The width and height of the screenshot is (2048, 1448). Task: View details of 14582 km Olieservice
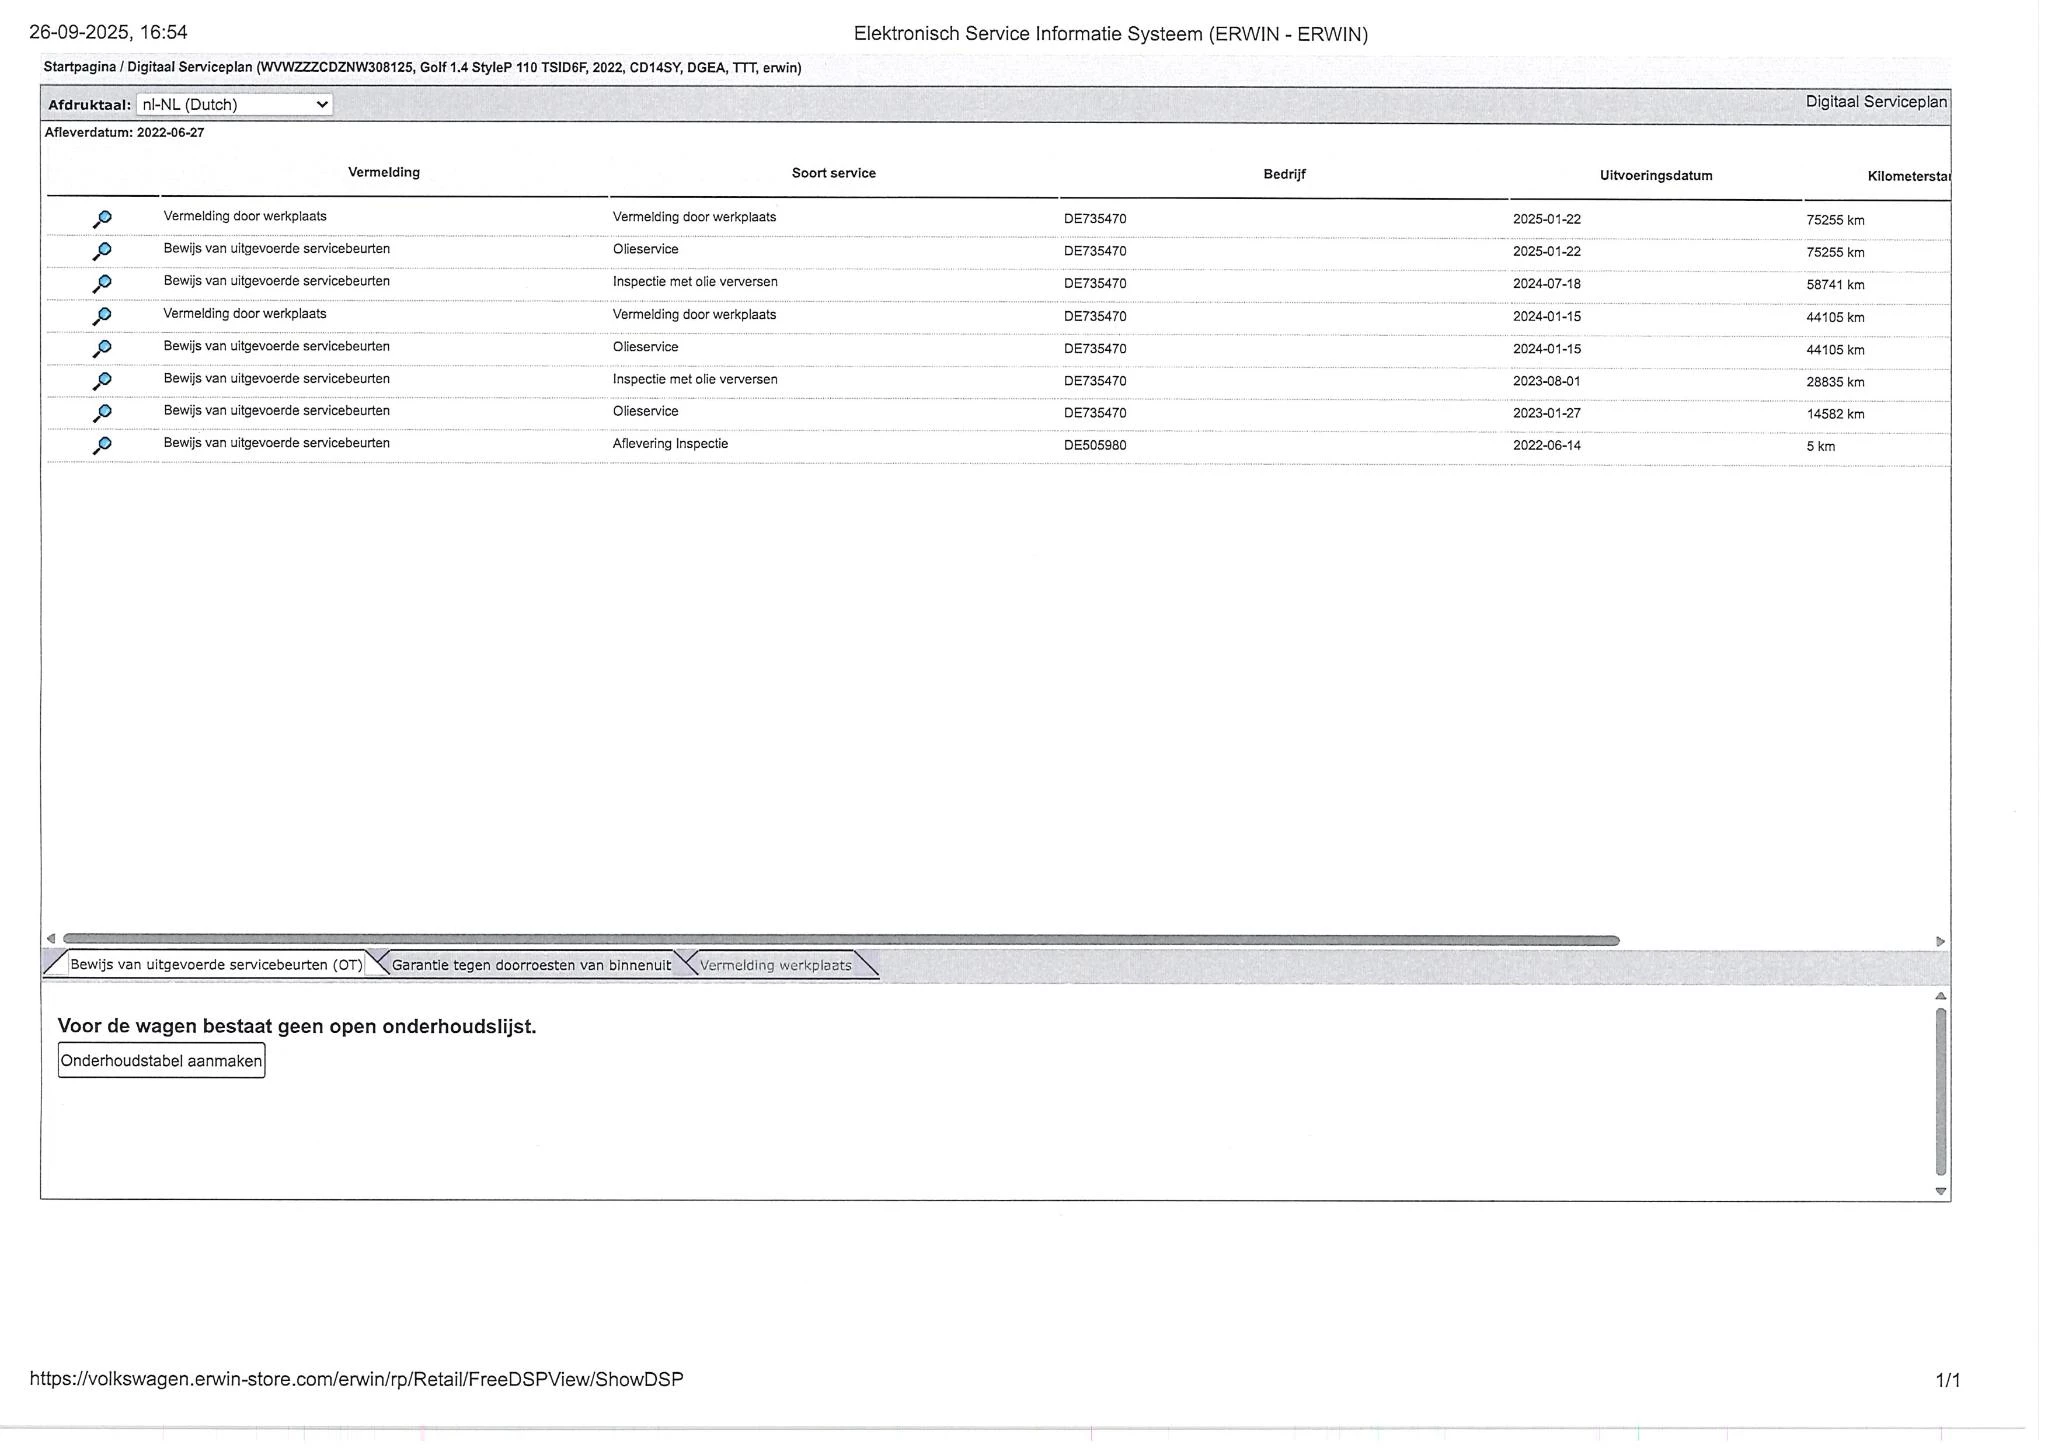pyautogui.click(x=102, y=413)
